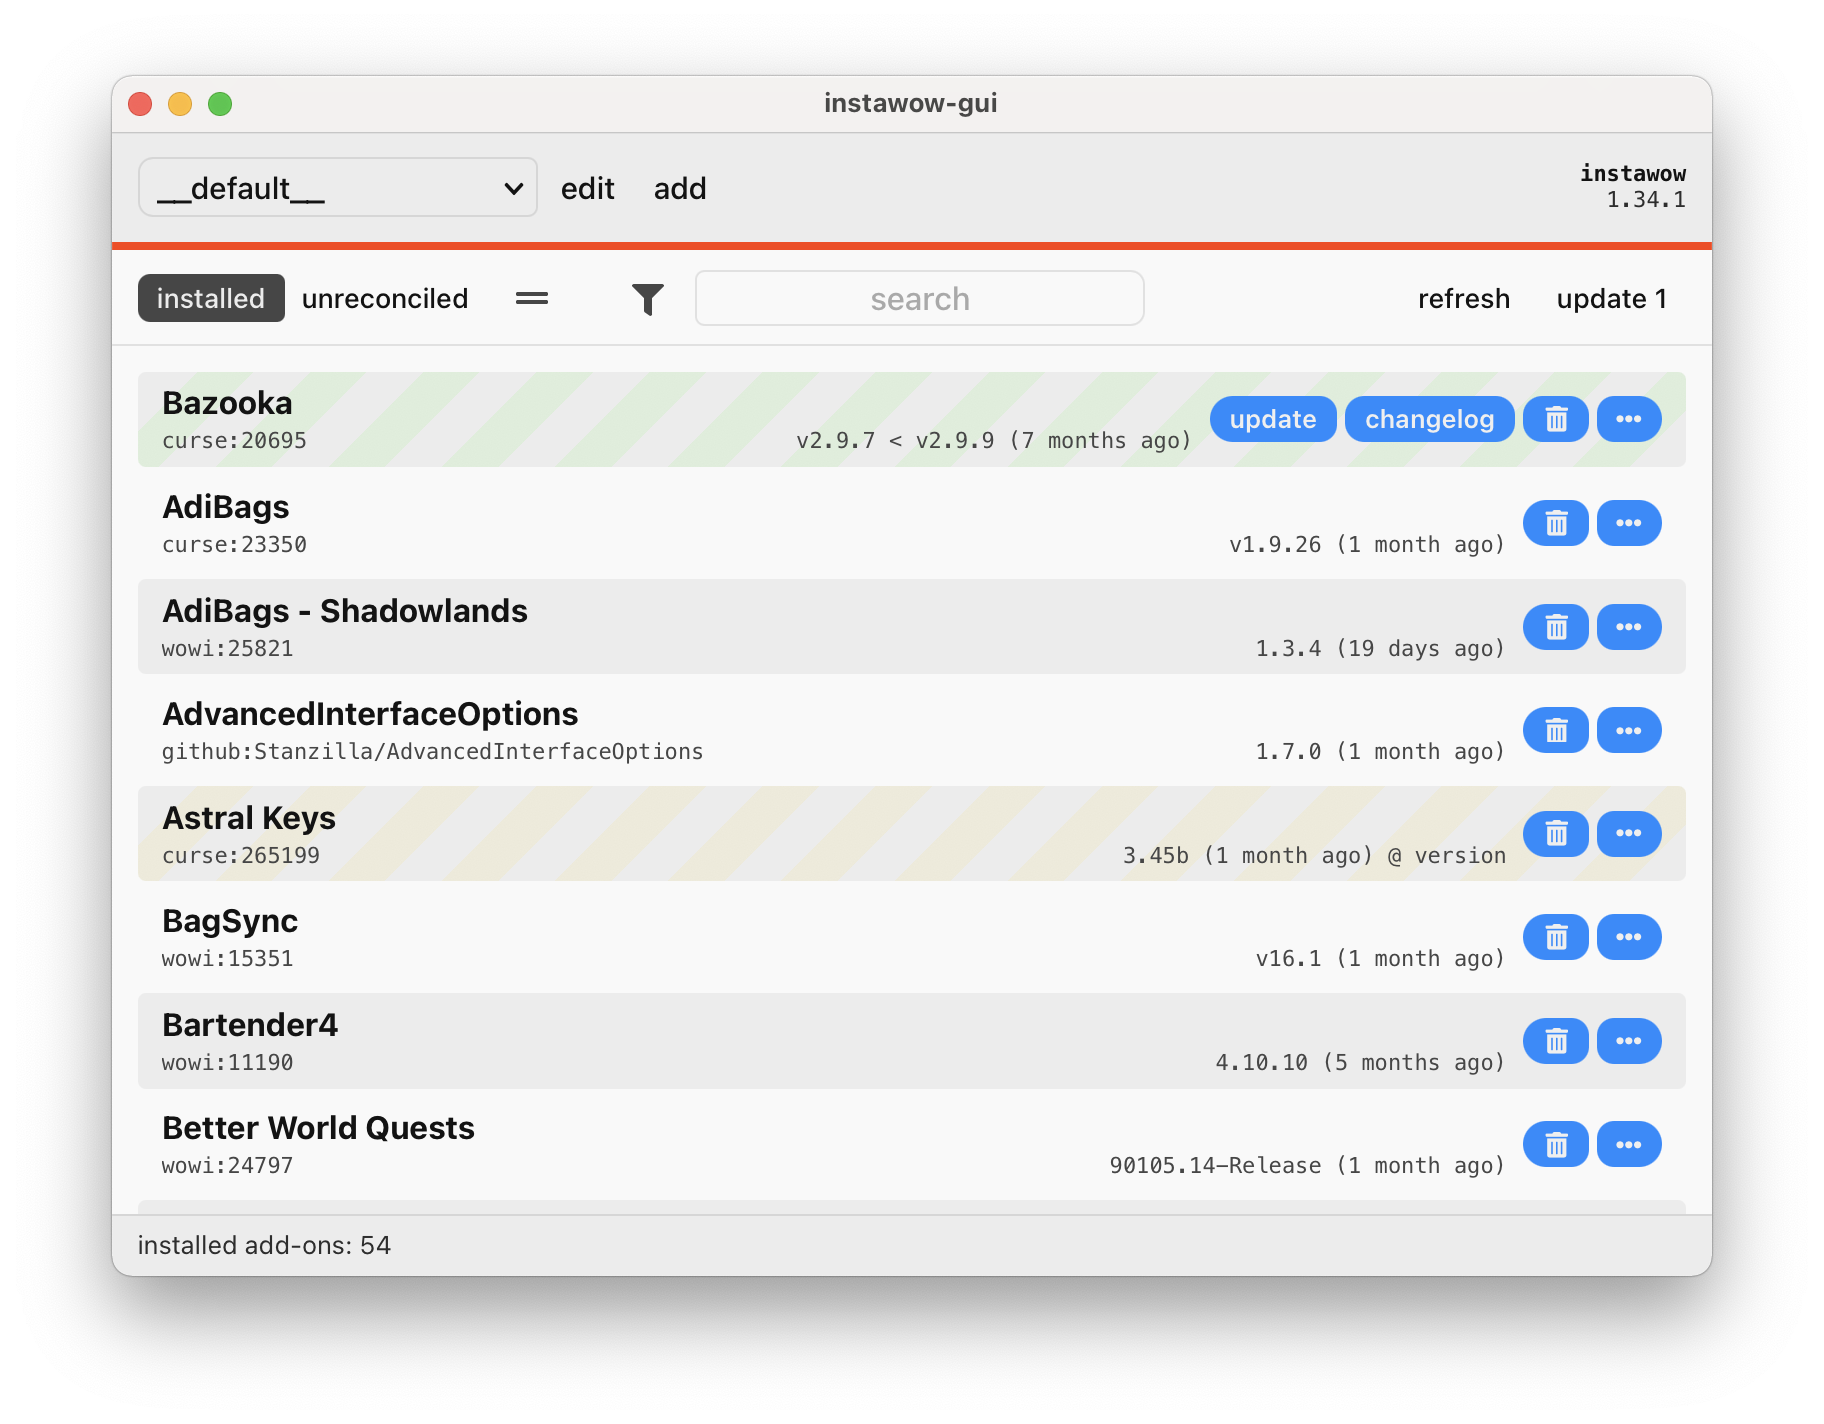Screen dimensions: 1824x1424
Task: Click add profile button
Action: click(x=680, y=188)
